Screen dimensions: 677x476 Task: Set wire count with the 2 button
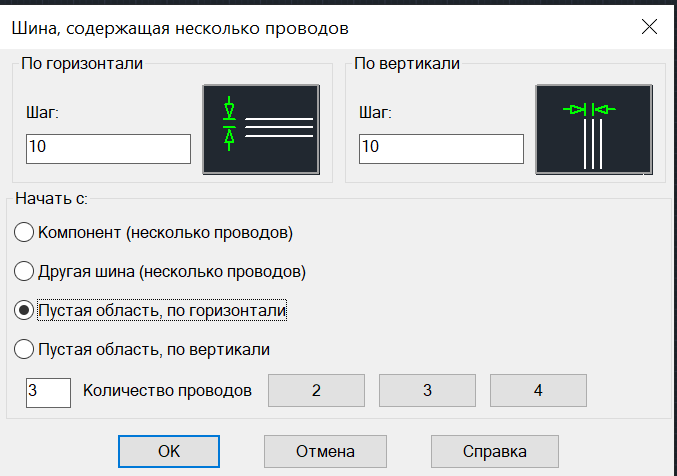(x=316, y=390)
